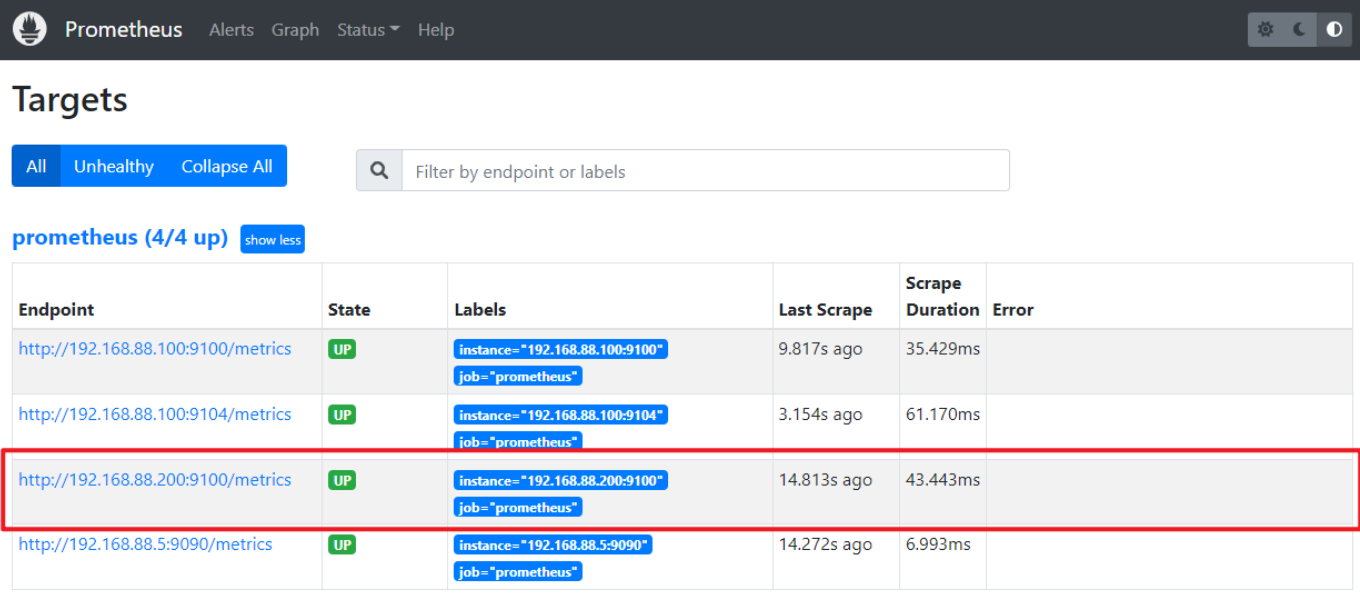The image size is (1360, 595).
Task: Collapse group with show less button
Action: point(272,239)
